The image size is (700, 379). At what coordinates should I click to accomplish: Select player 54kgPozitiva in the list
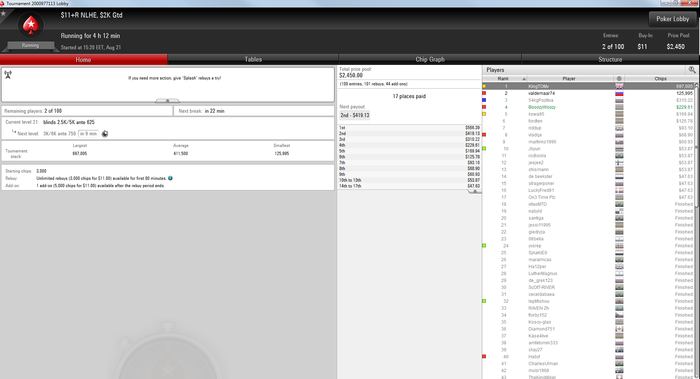click(588, 100)
